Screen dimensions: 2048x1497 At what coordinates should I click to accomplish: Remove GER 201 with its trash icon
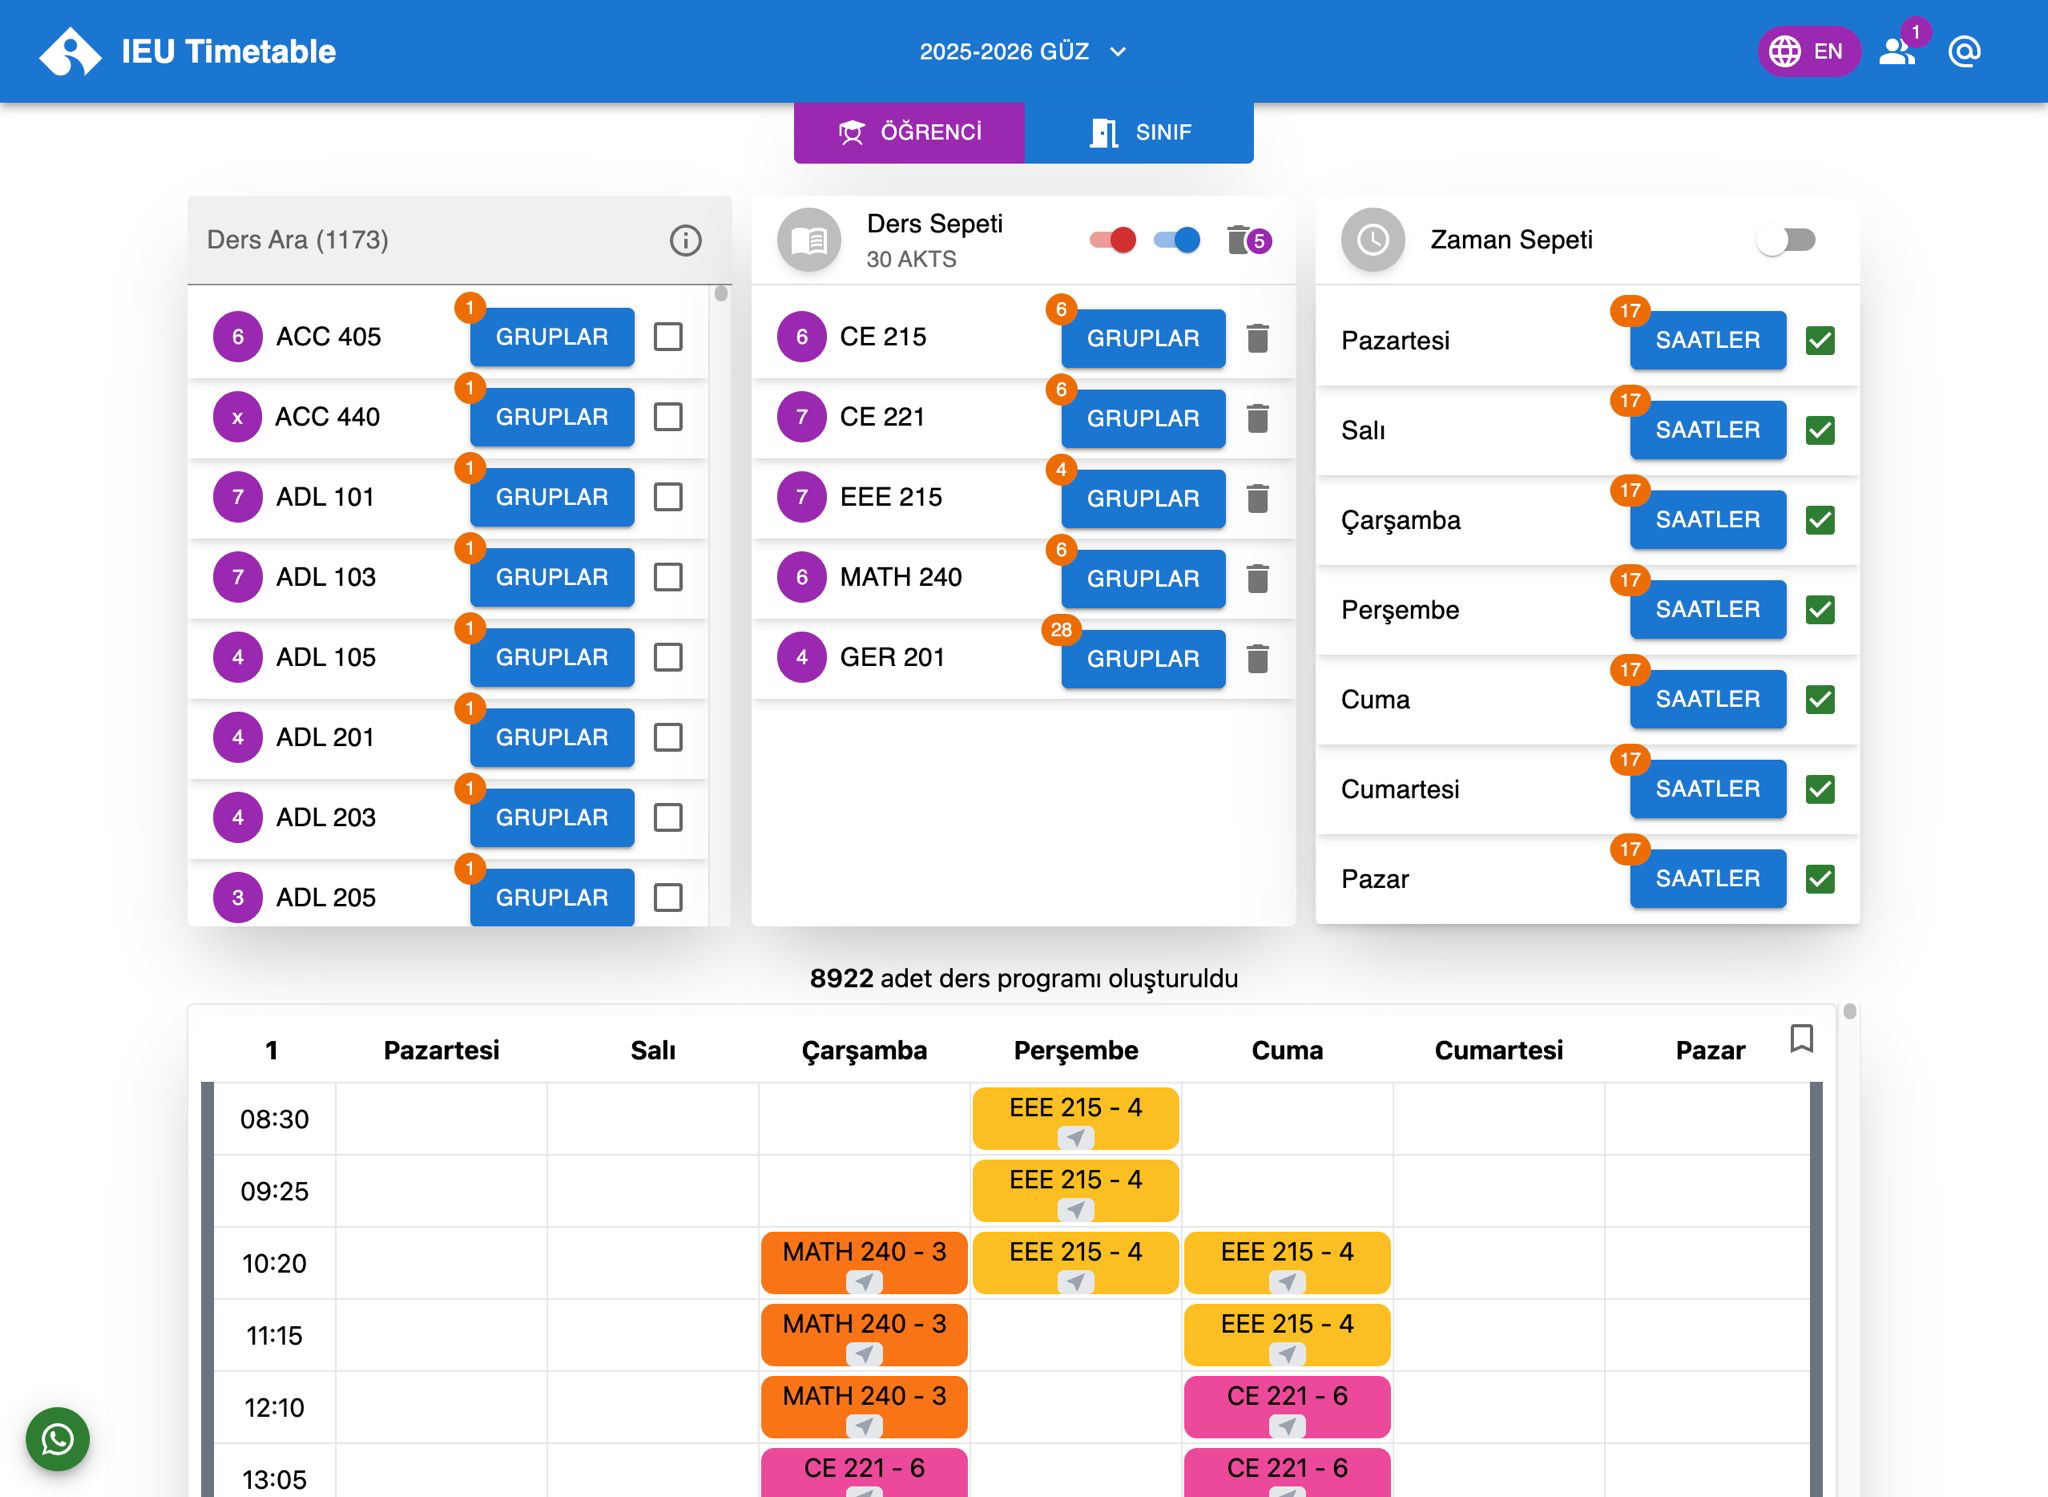tap(1258, 658)
